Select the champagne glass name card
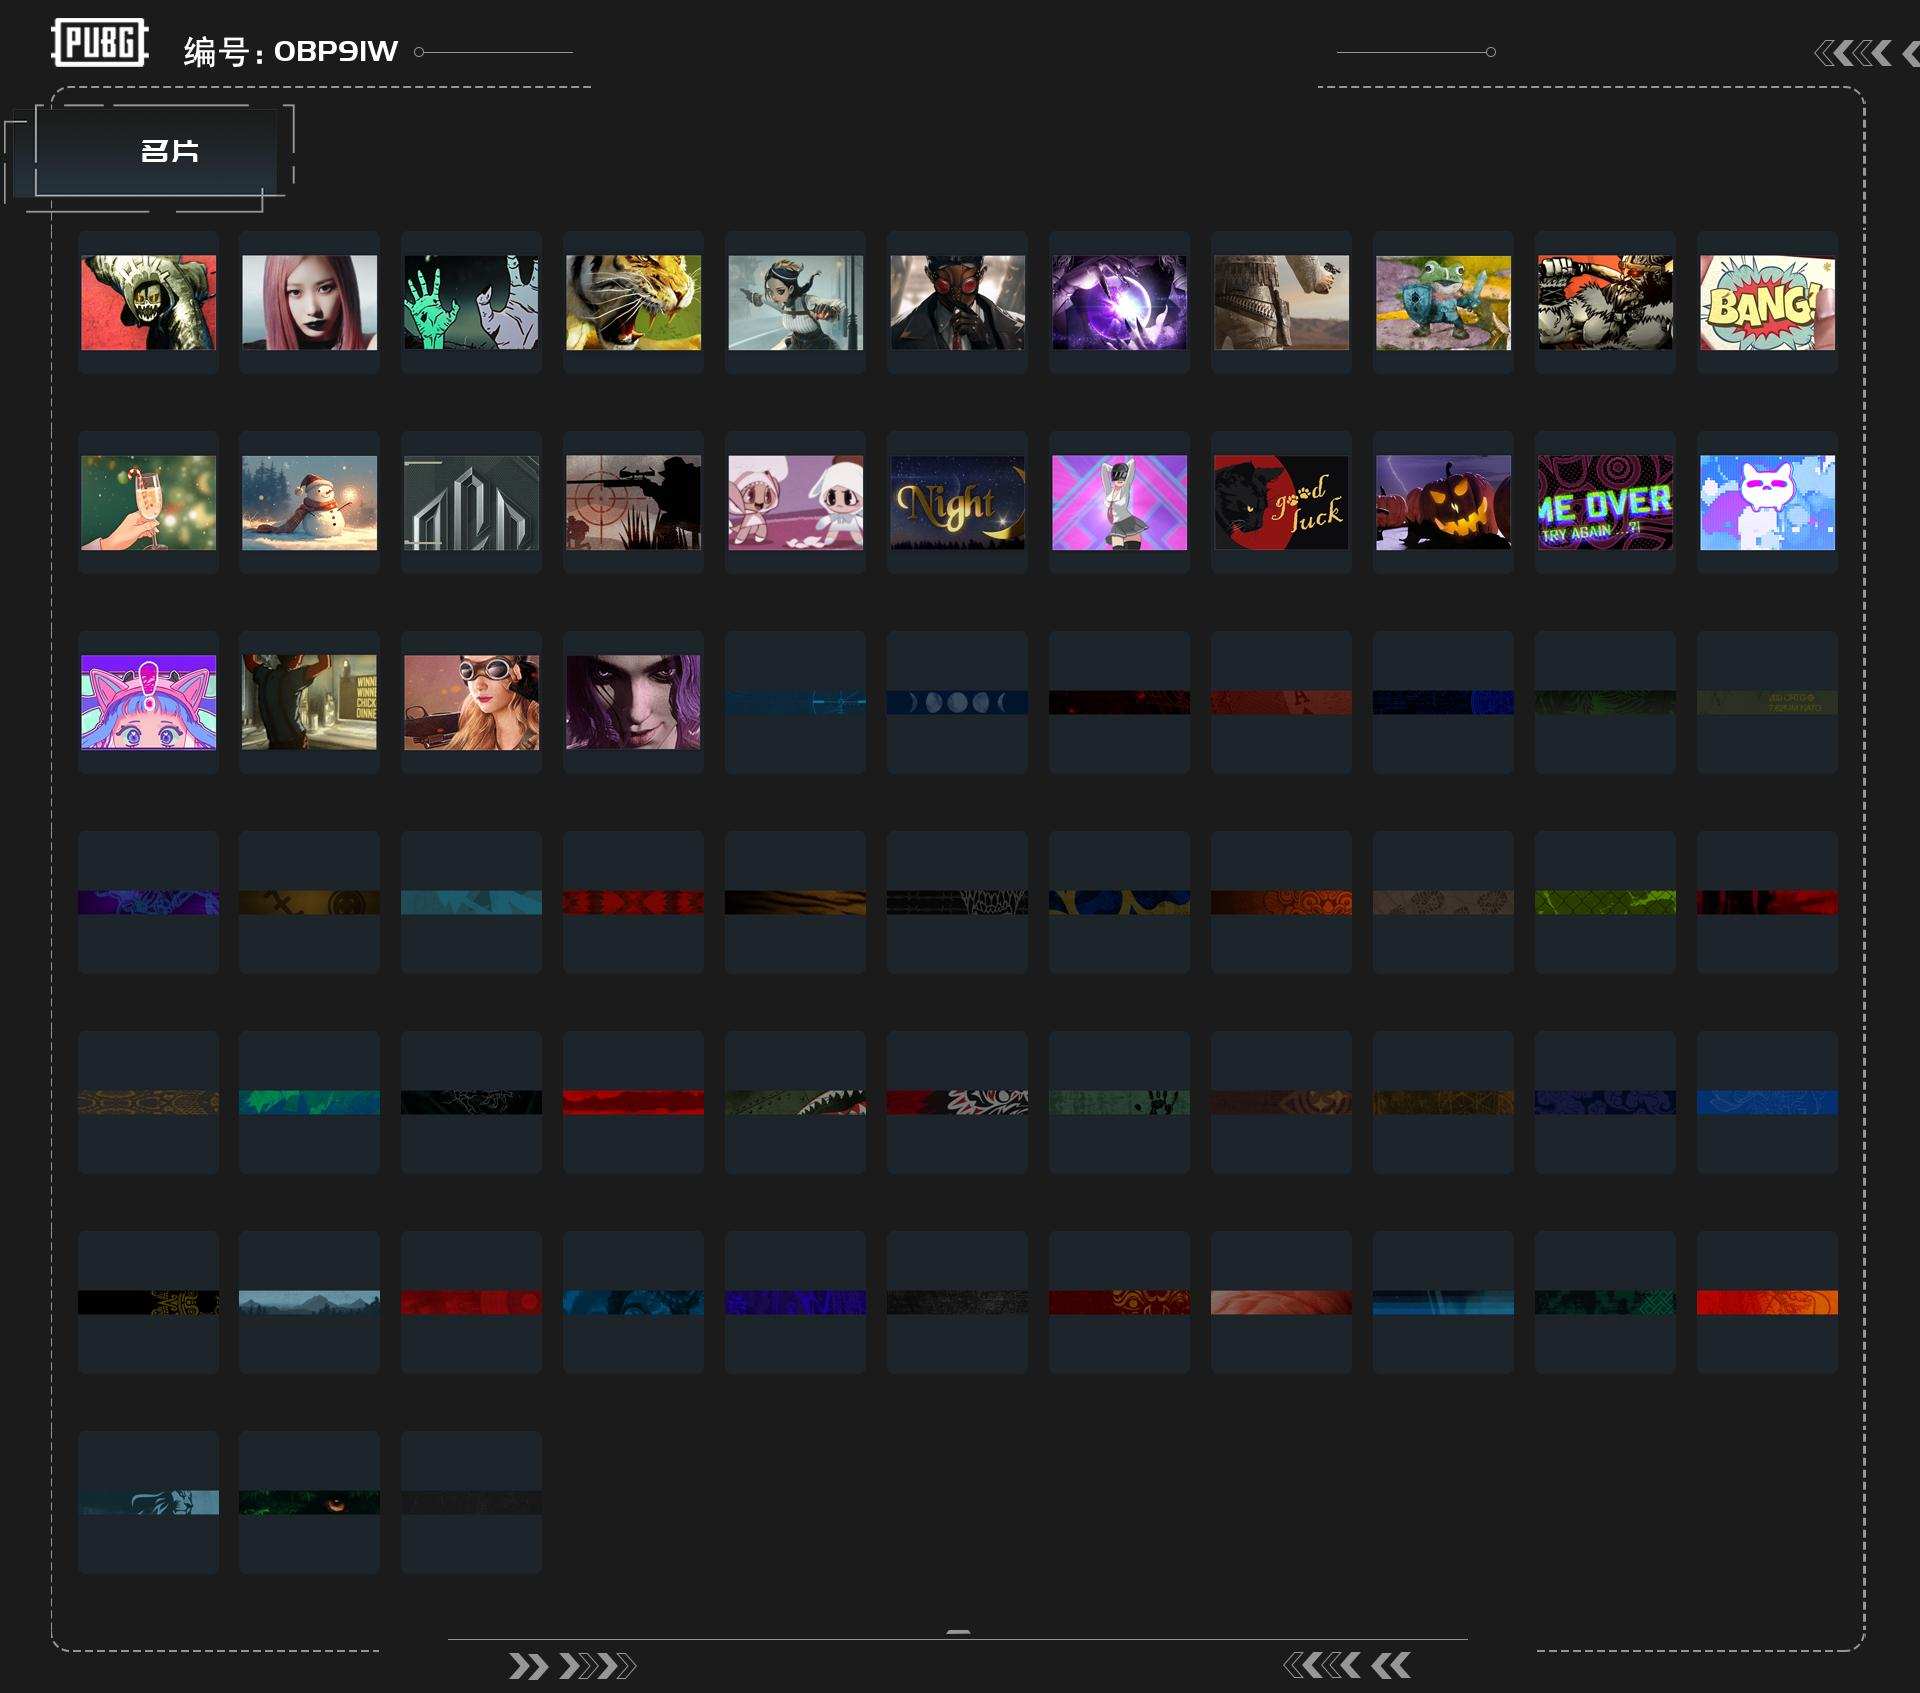The width and height of the screenshot is (1920, 1693). 148,502
